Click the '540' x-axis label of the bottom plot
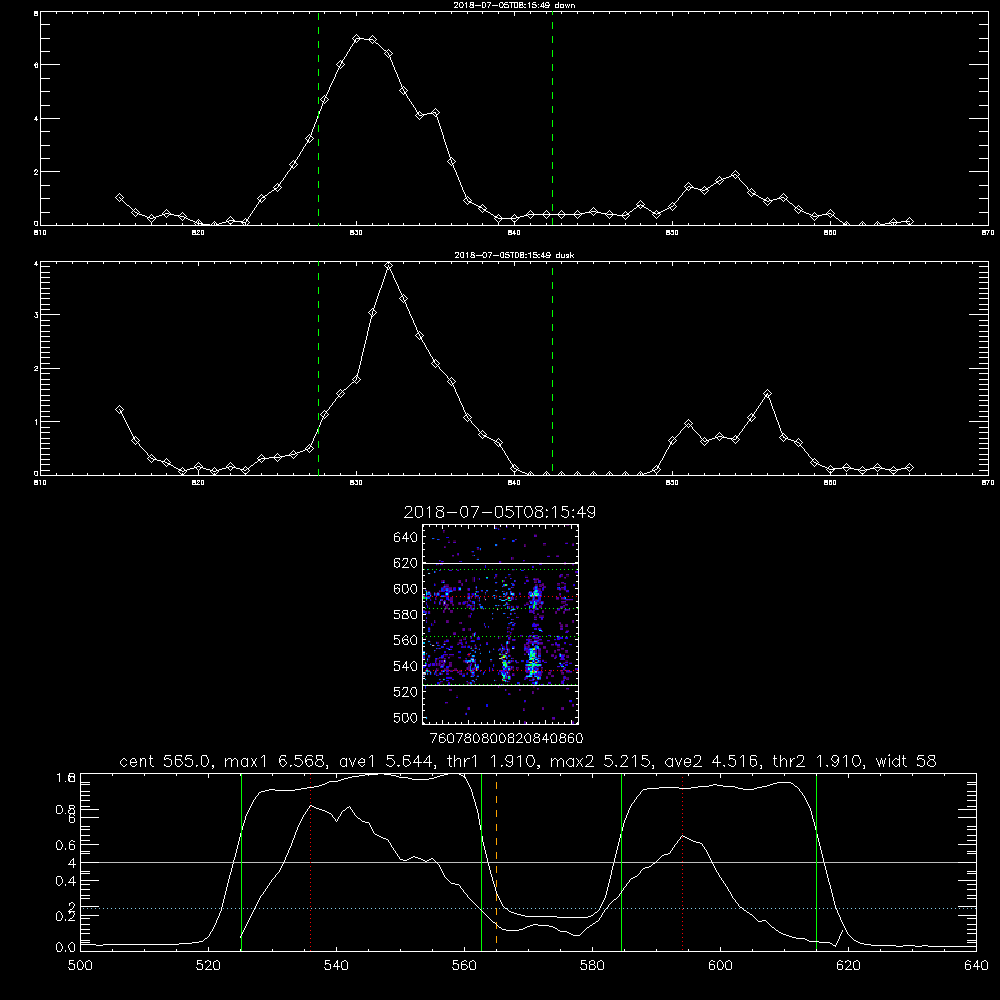 tap(336, 966)
